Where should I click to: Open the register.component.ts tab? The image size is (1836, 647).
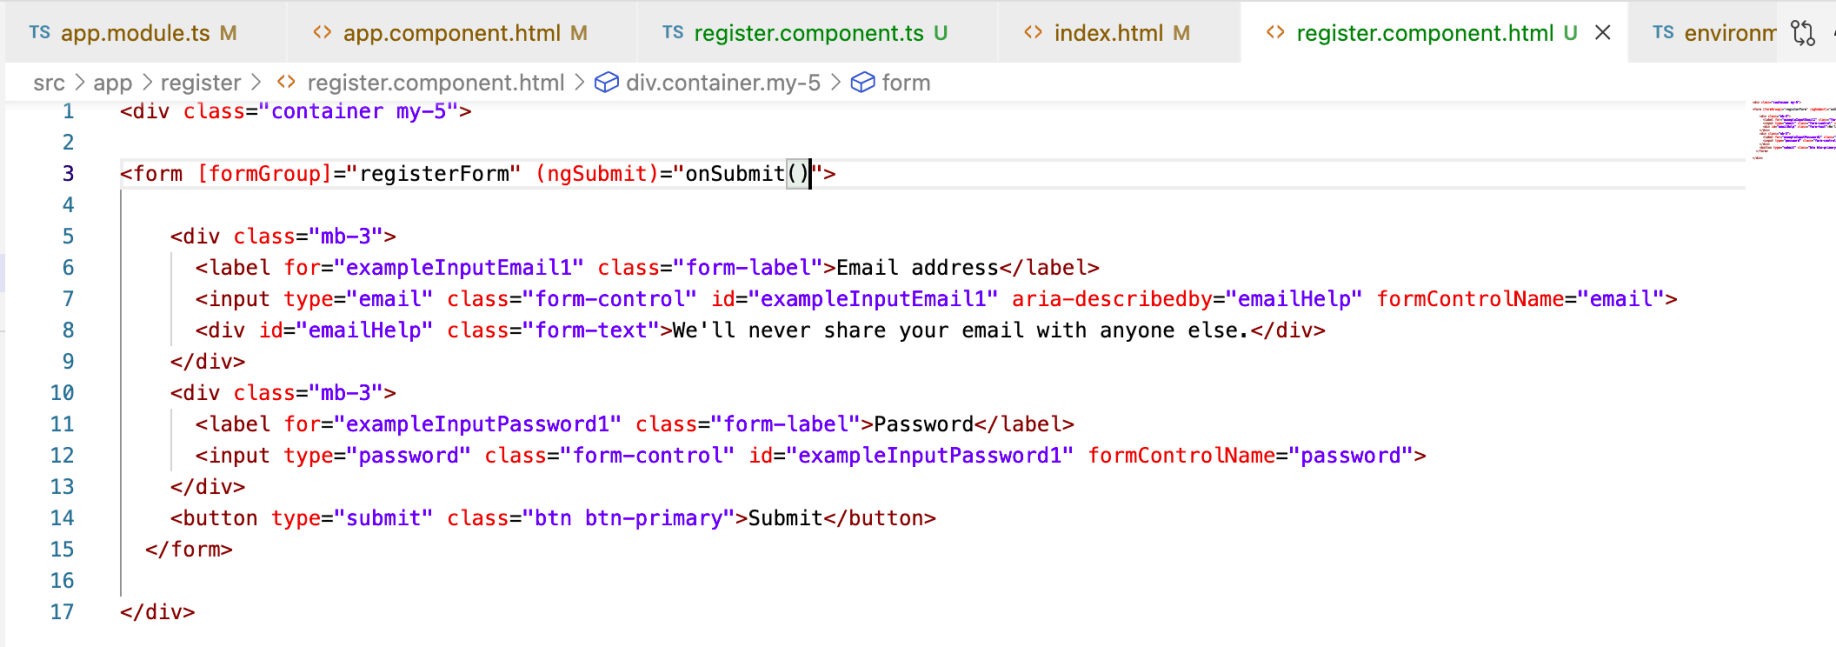(808, 33)
